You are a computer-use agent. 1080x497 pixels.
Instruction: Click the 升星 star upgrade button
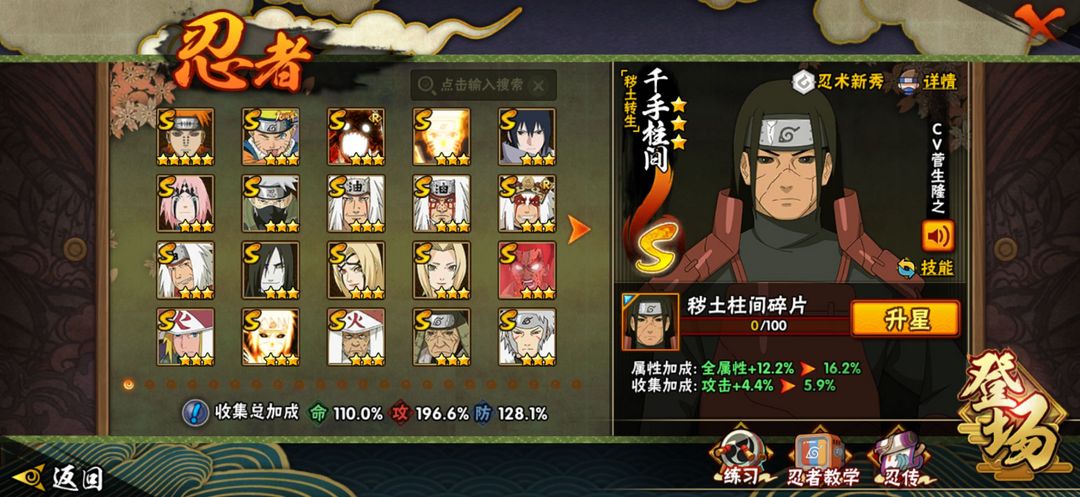pos(905,319)
